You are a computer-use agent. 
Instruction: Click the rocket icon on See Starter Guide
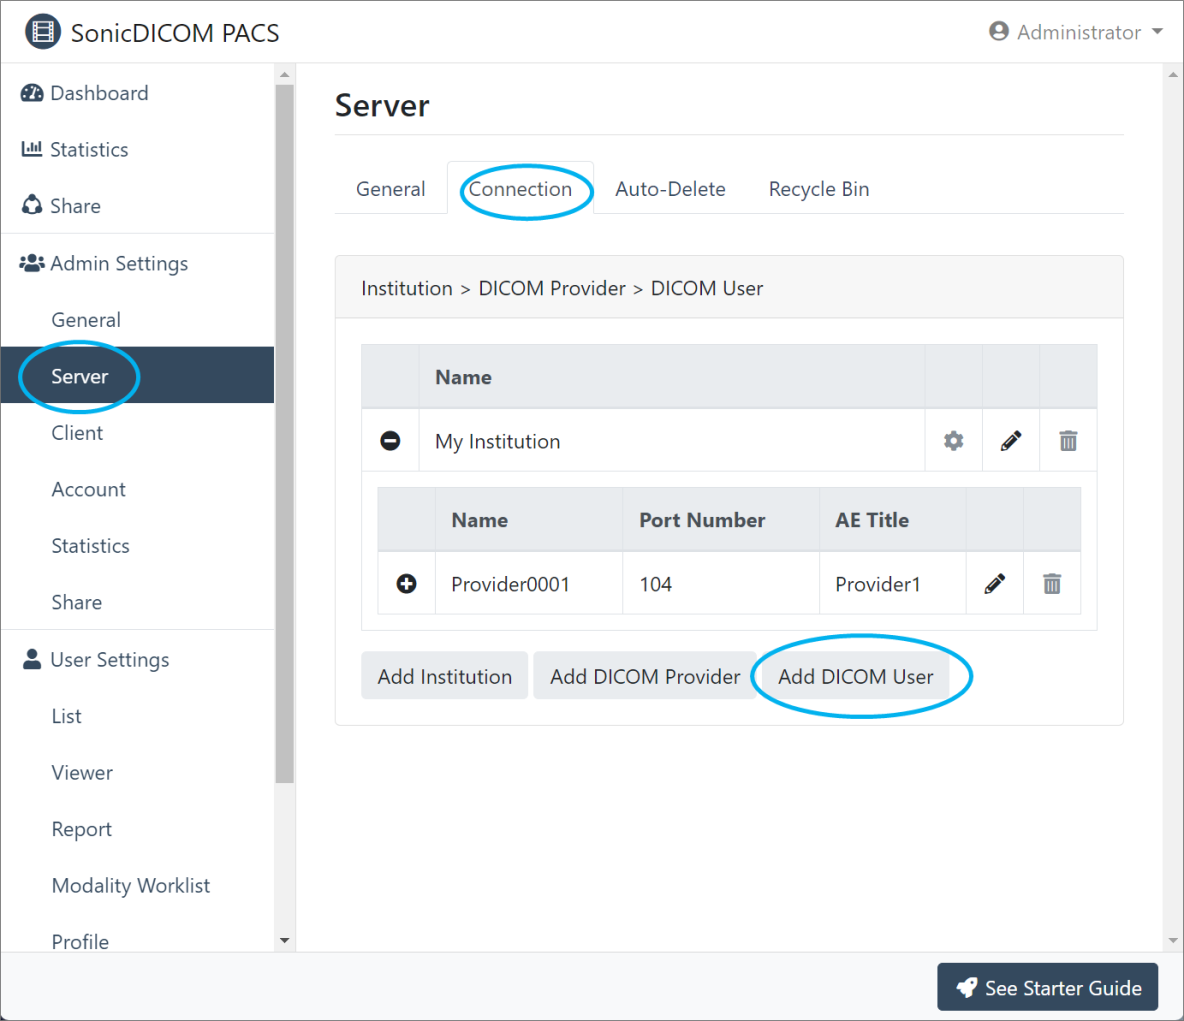(966, 988)
